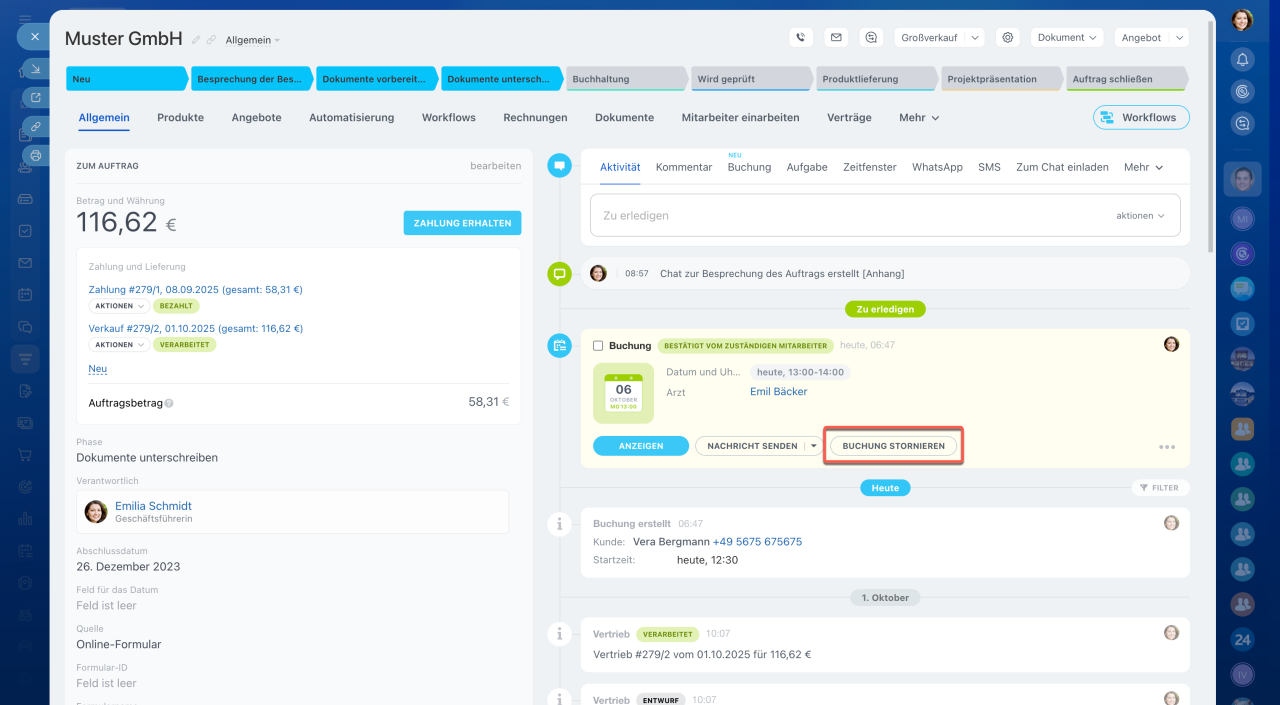Select the Buchhaltung pipeline stage

pyautogui.click(x=626, y=79)
